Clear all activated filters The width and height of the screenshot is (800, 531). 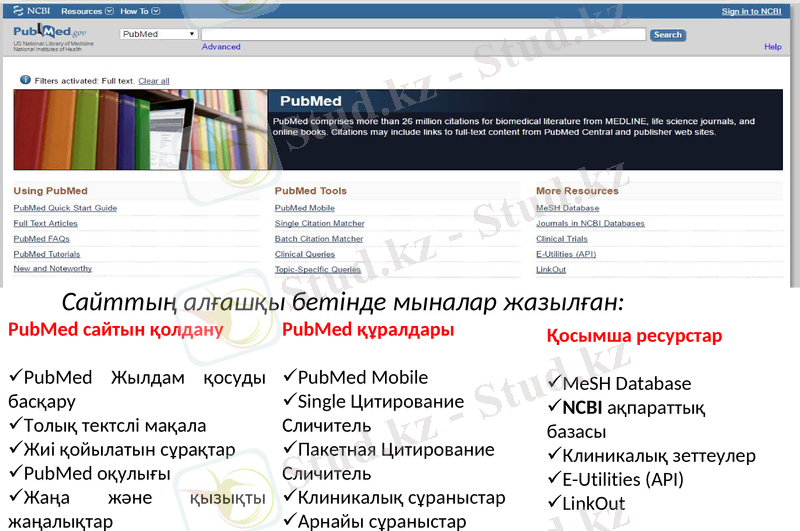pyautogui.click(x=154, y=80)
